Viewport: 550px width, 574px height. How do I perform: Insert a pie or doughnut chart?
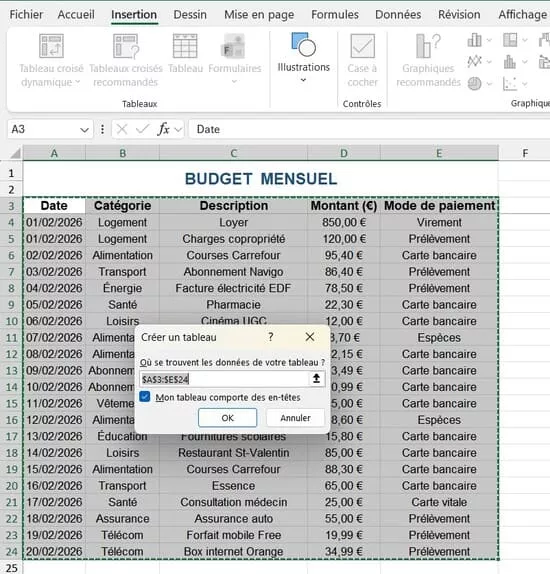point(475,83)
